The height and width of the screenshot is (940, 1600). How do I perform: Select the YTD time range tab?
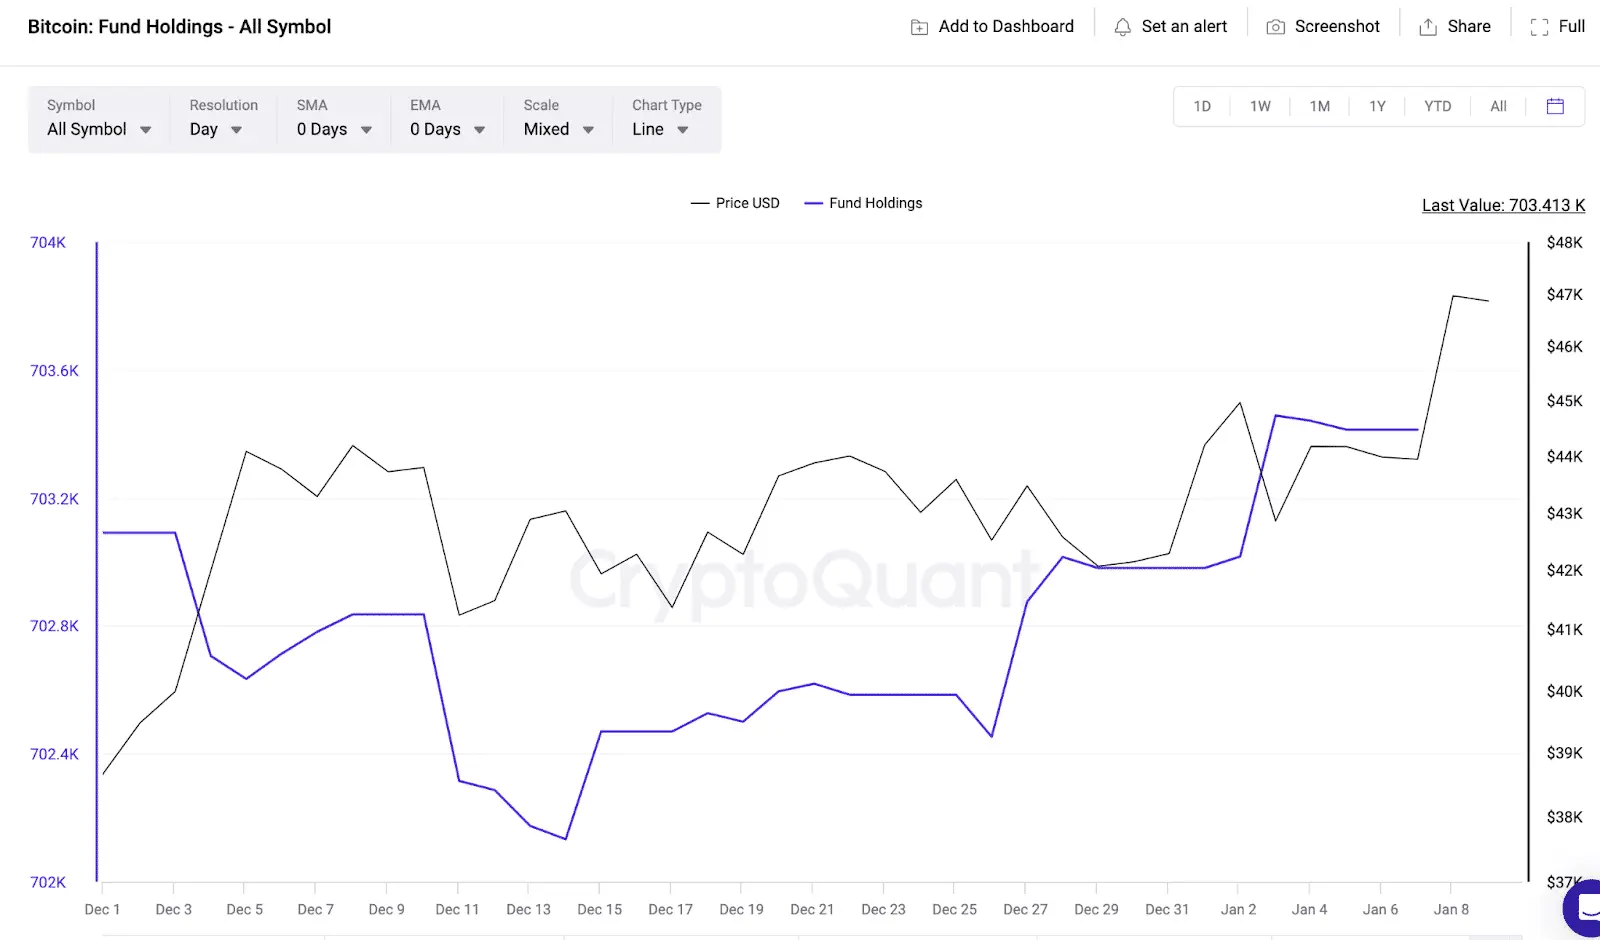(x=1438, y=105)
